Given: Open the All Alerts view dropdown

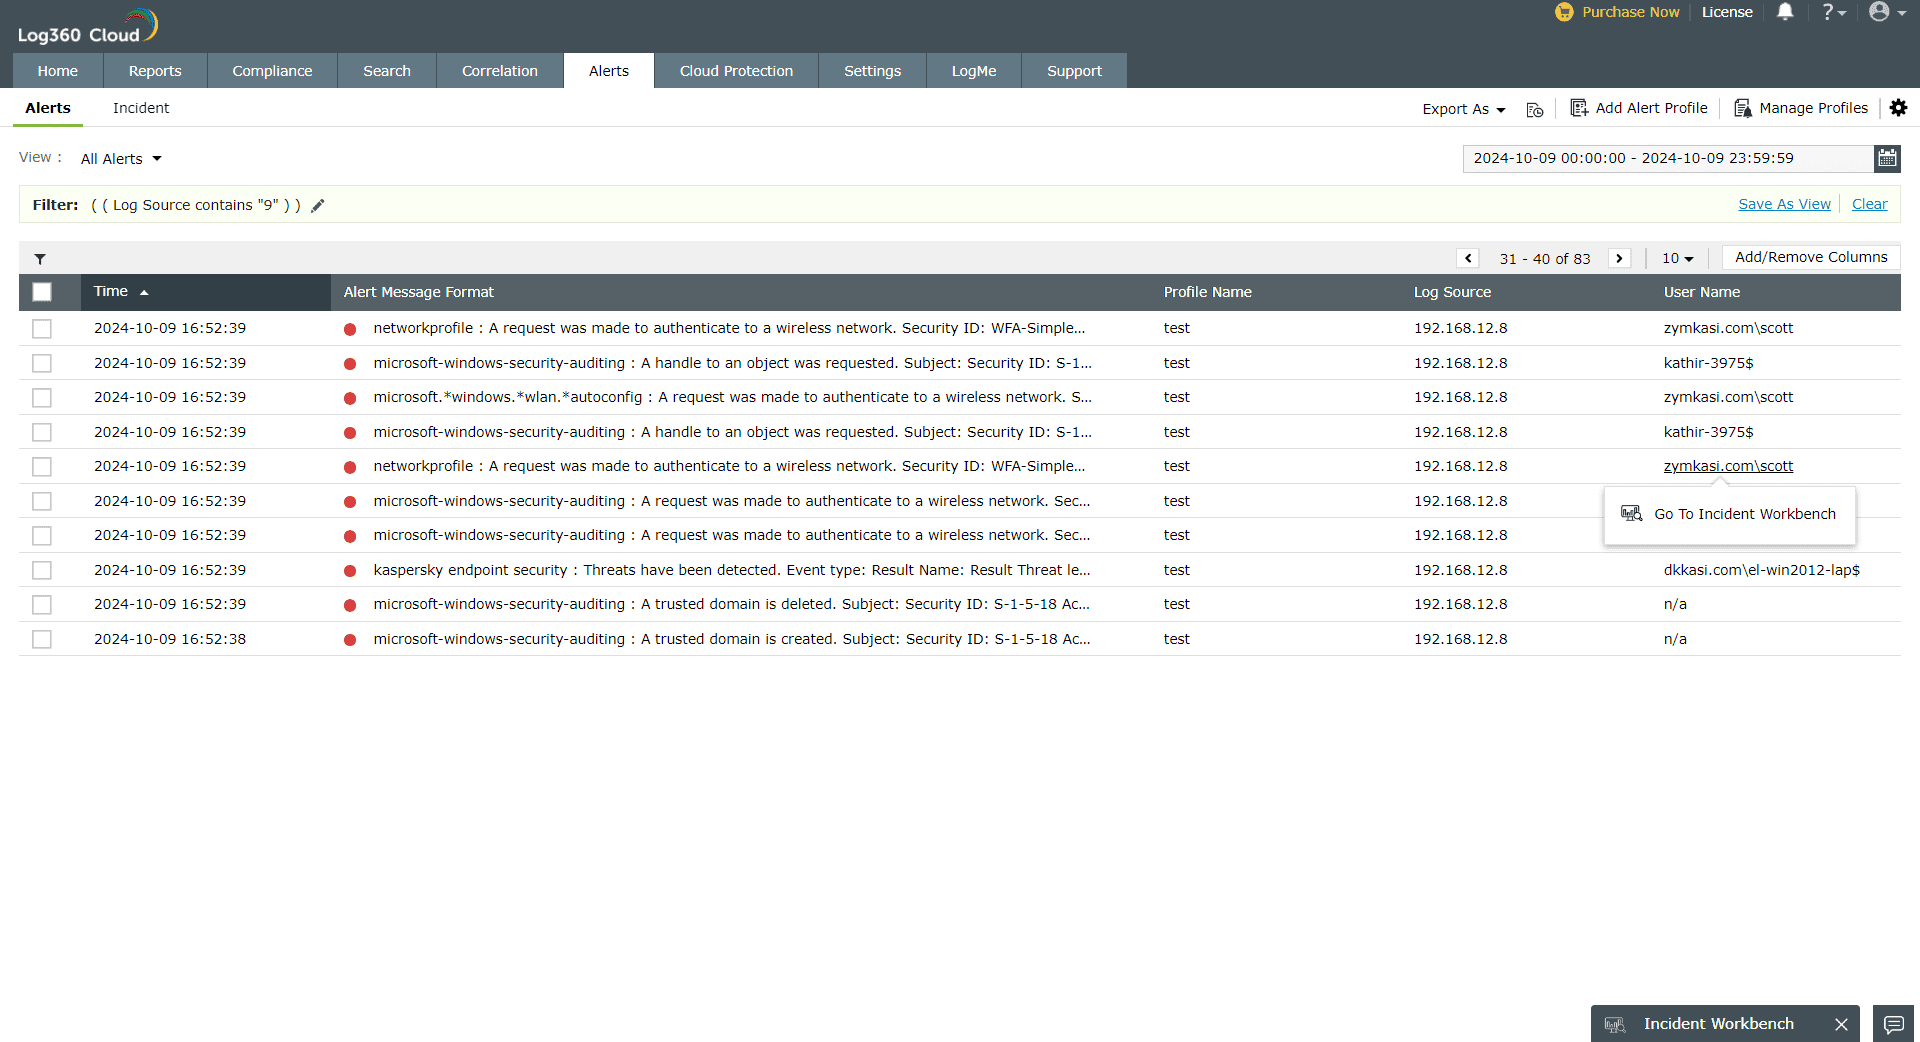Looking at the screenshot, I should 120,158.
